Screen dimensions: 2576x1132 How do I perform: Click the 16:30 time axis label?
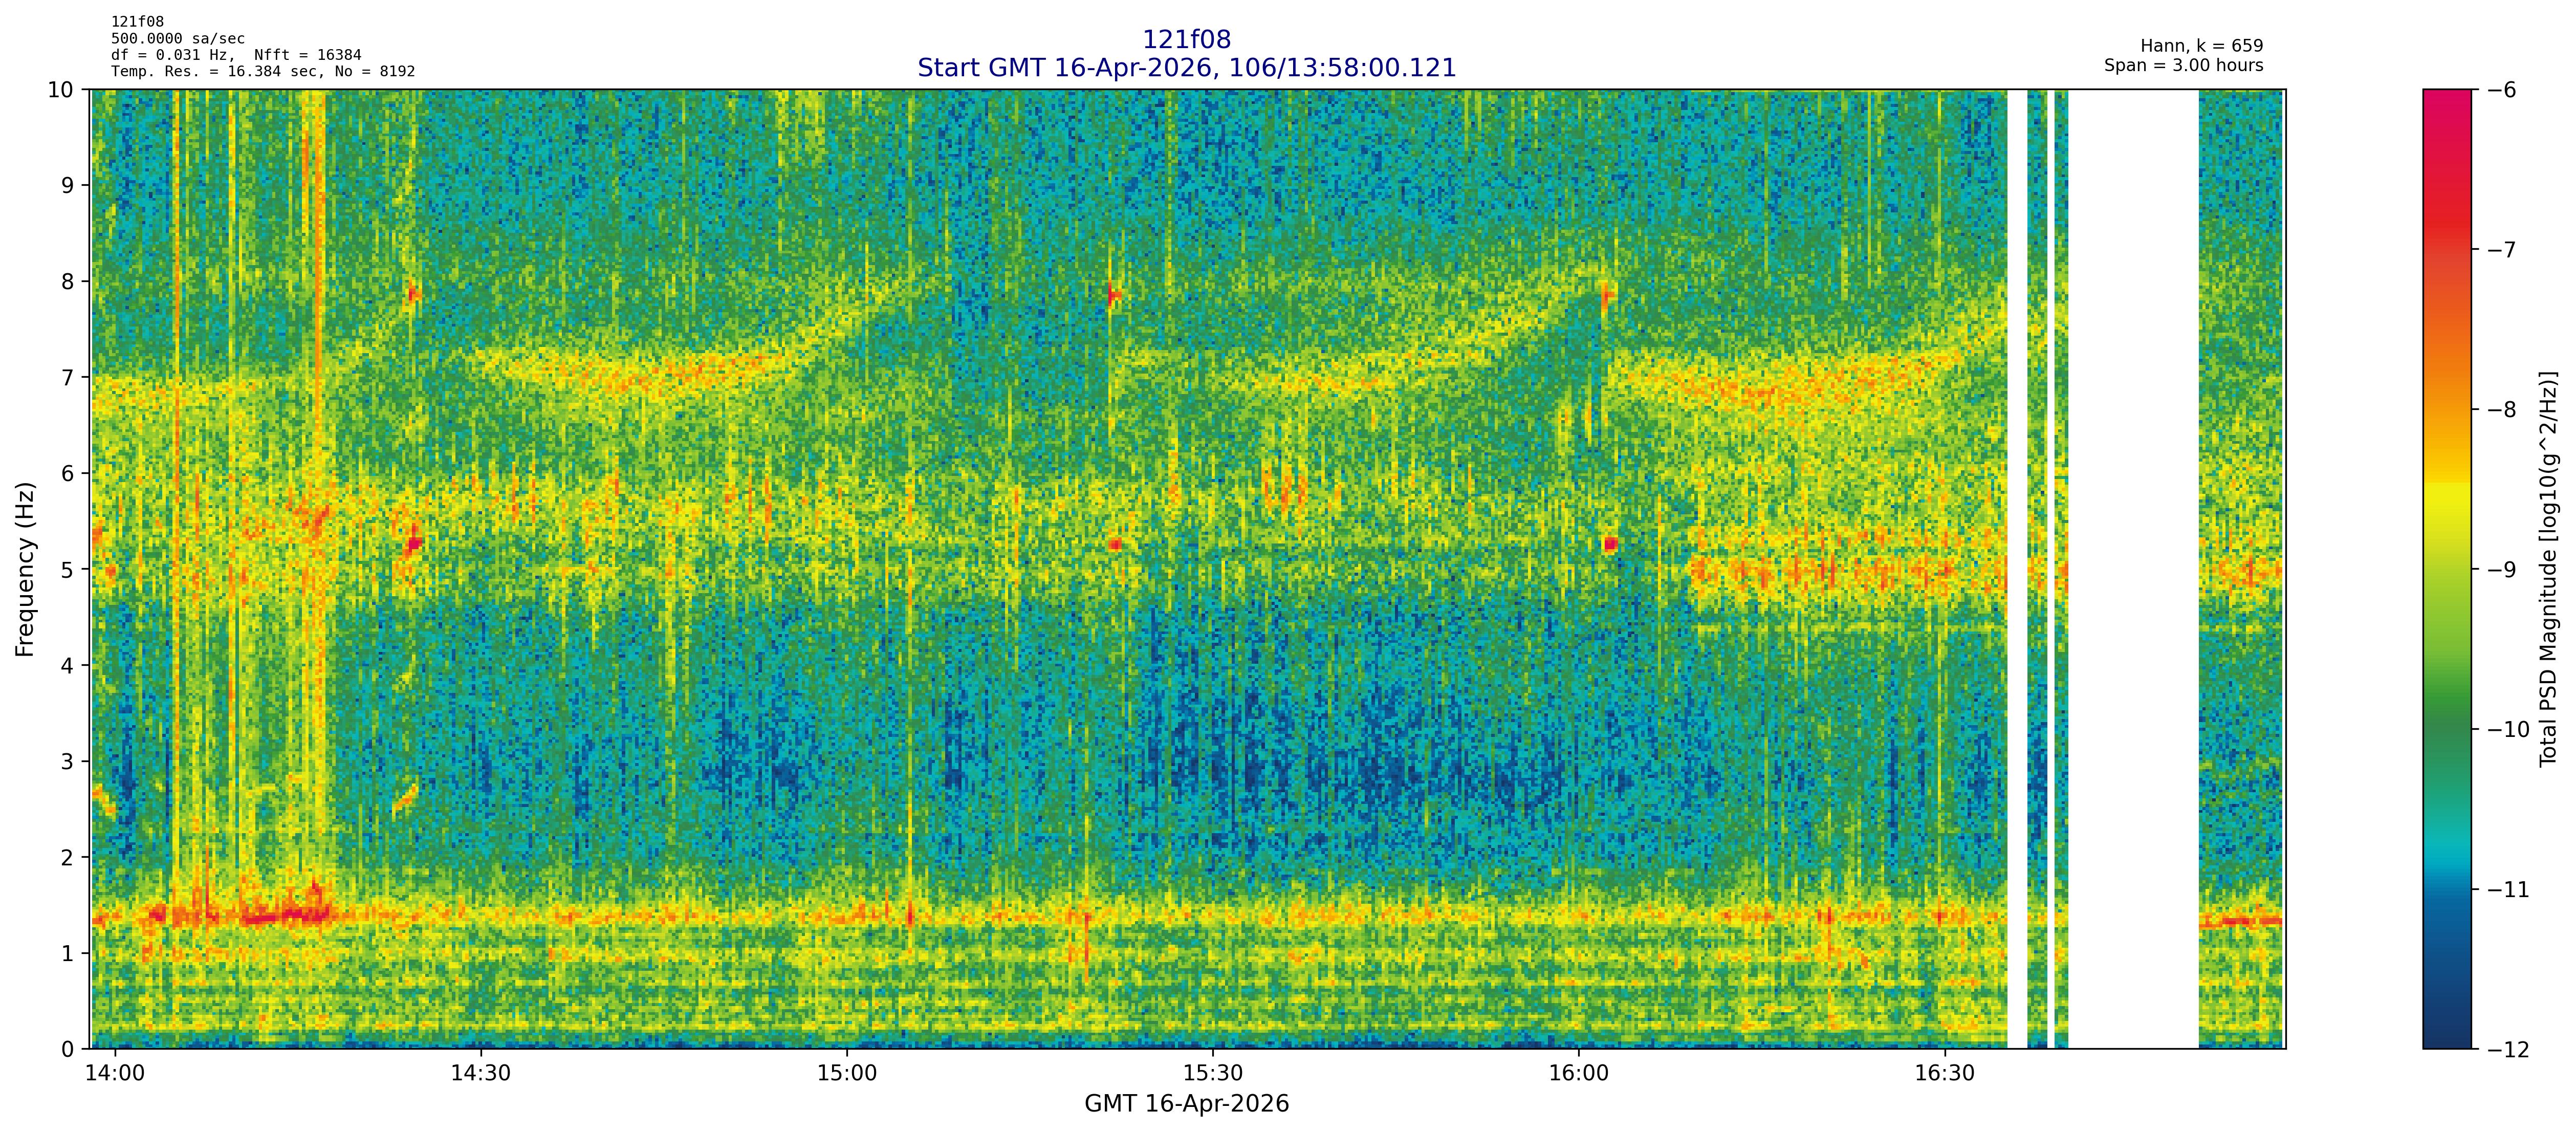pos(1945,1073)
